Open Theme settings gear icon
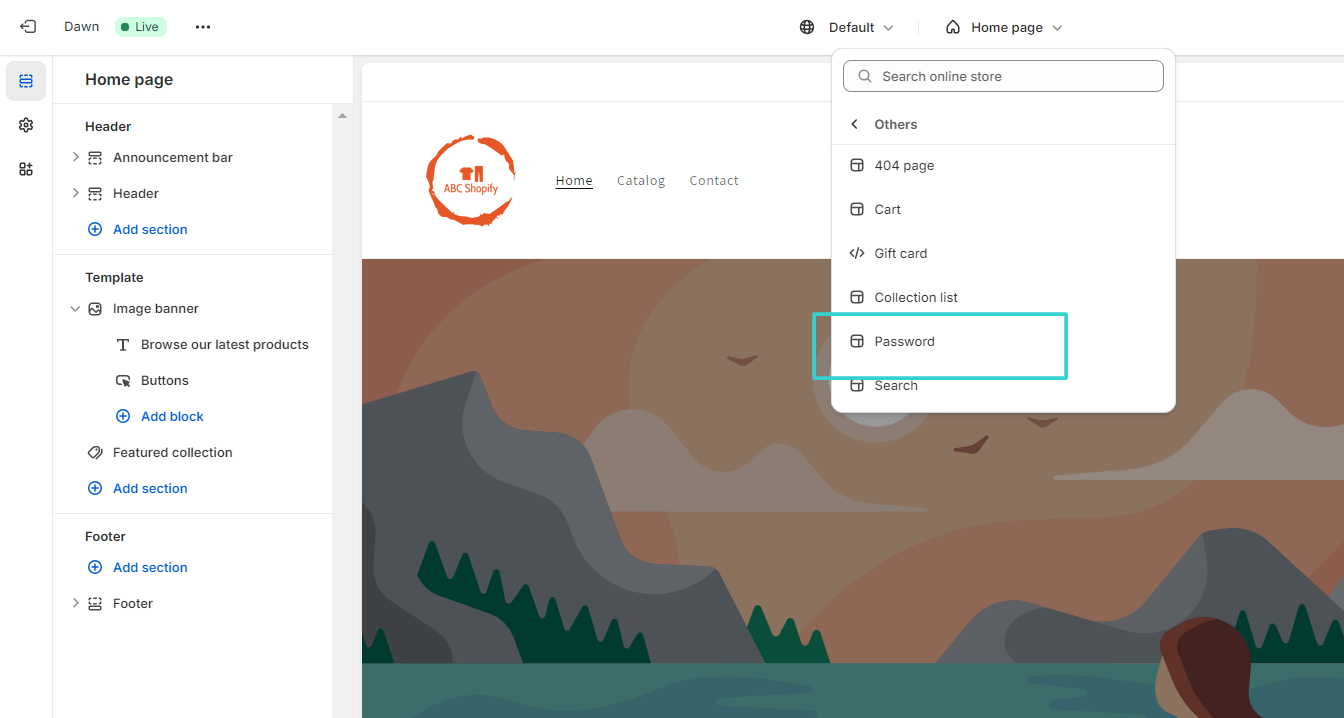The width and height of the screenshot is (1344, 718). click(26, 125)
